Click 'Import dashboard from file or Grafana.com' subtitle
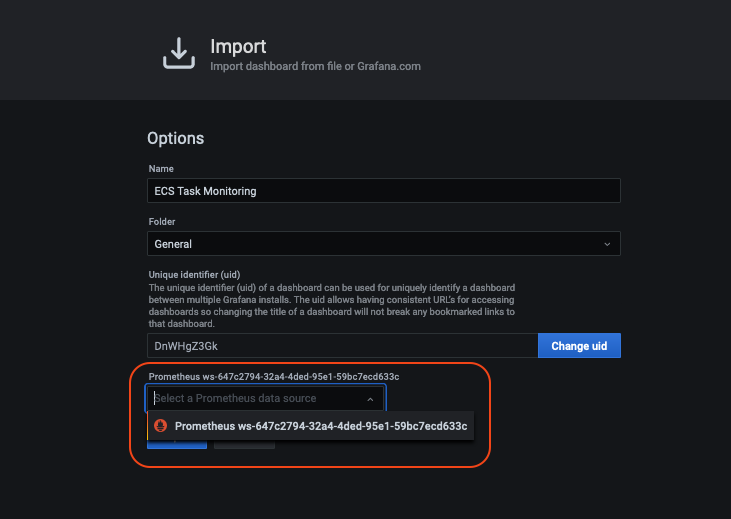 [x=315, y=66]
